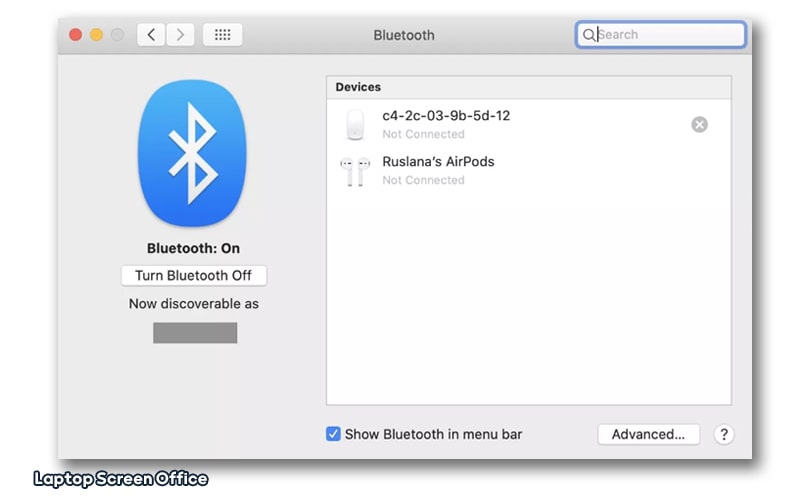Open help with the question mark button
800x500 pixels.
[723, 434]
